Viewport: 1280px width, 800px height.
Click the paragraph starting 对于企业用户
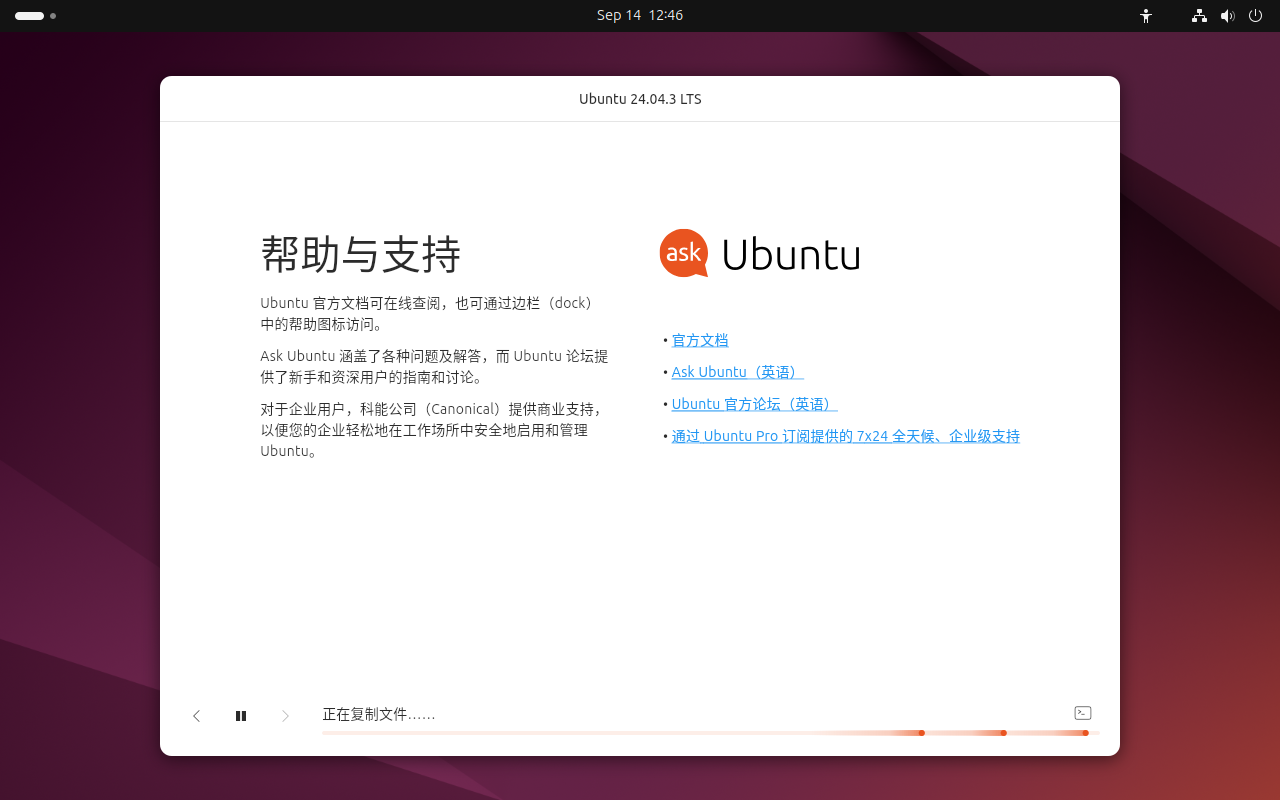[432, 430]
